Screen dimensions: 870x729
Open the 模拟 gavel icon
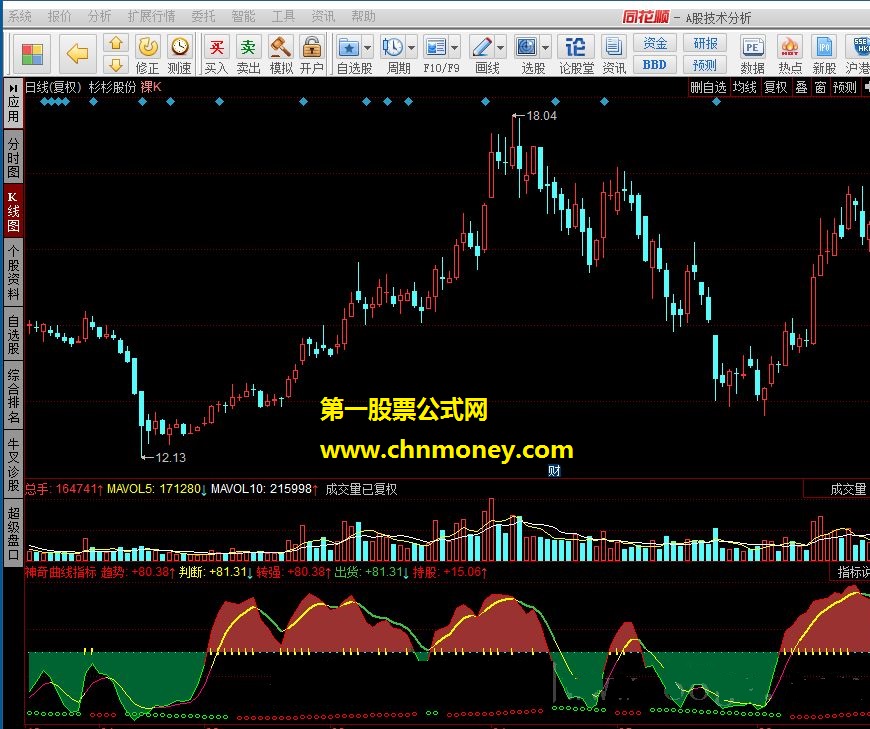(x=280, y=47)
